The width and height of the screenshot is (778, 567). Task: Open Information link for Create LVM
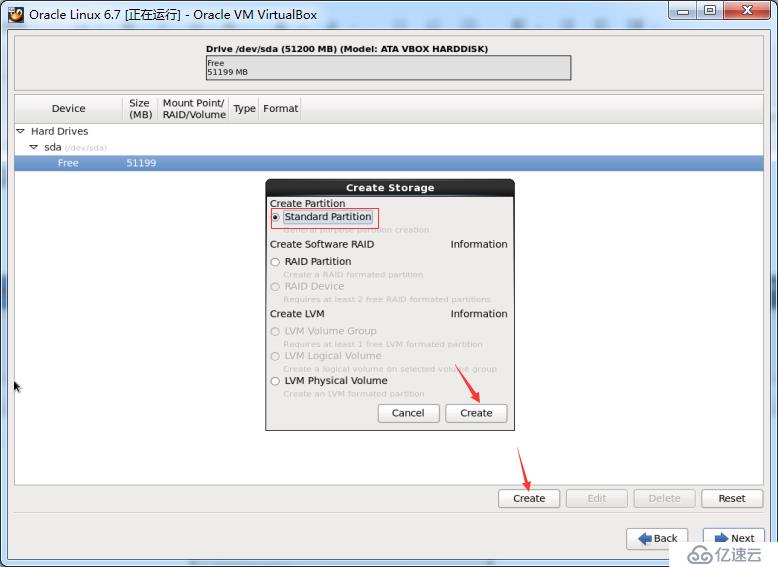(479, 314)
